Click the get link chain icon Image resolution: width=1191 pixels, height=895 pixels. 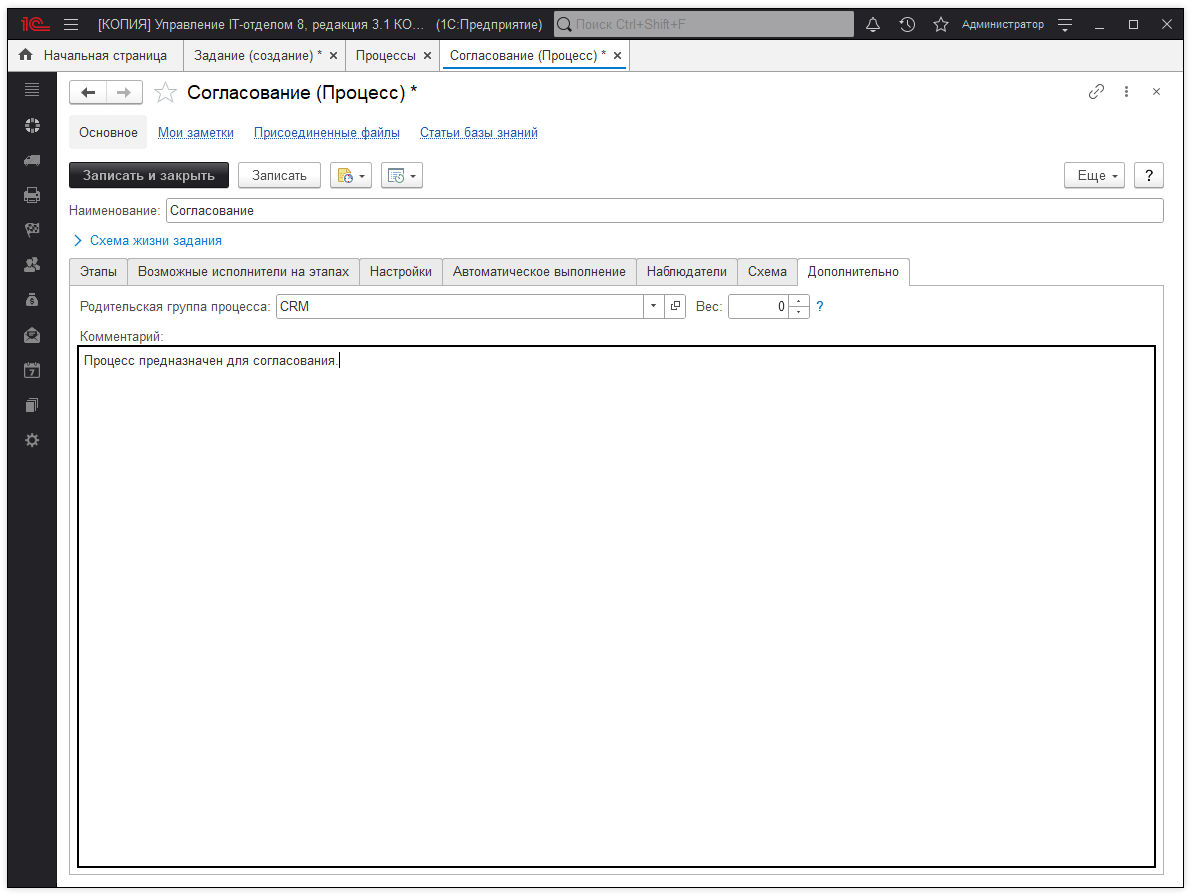[1096, 92]
